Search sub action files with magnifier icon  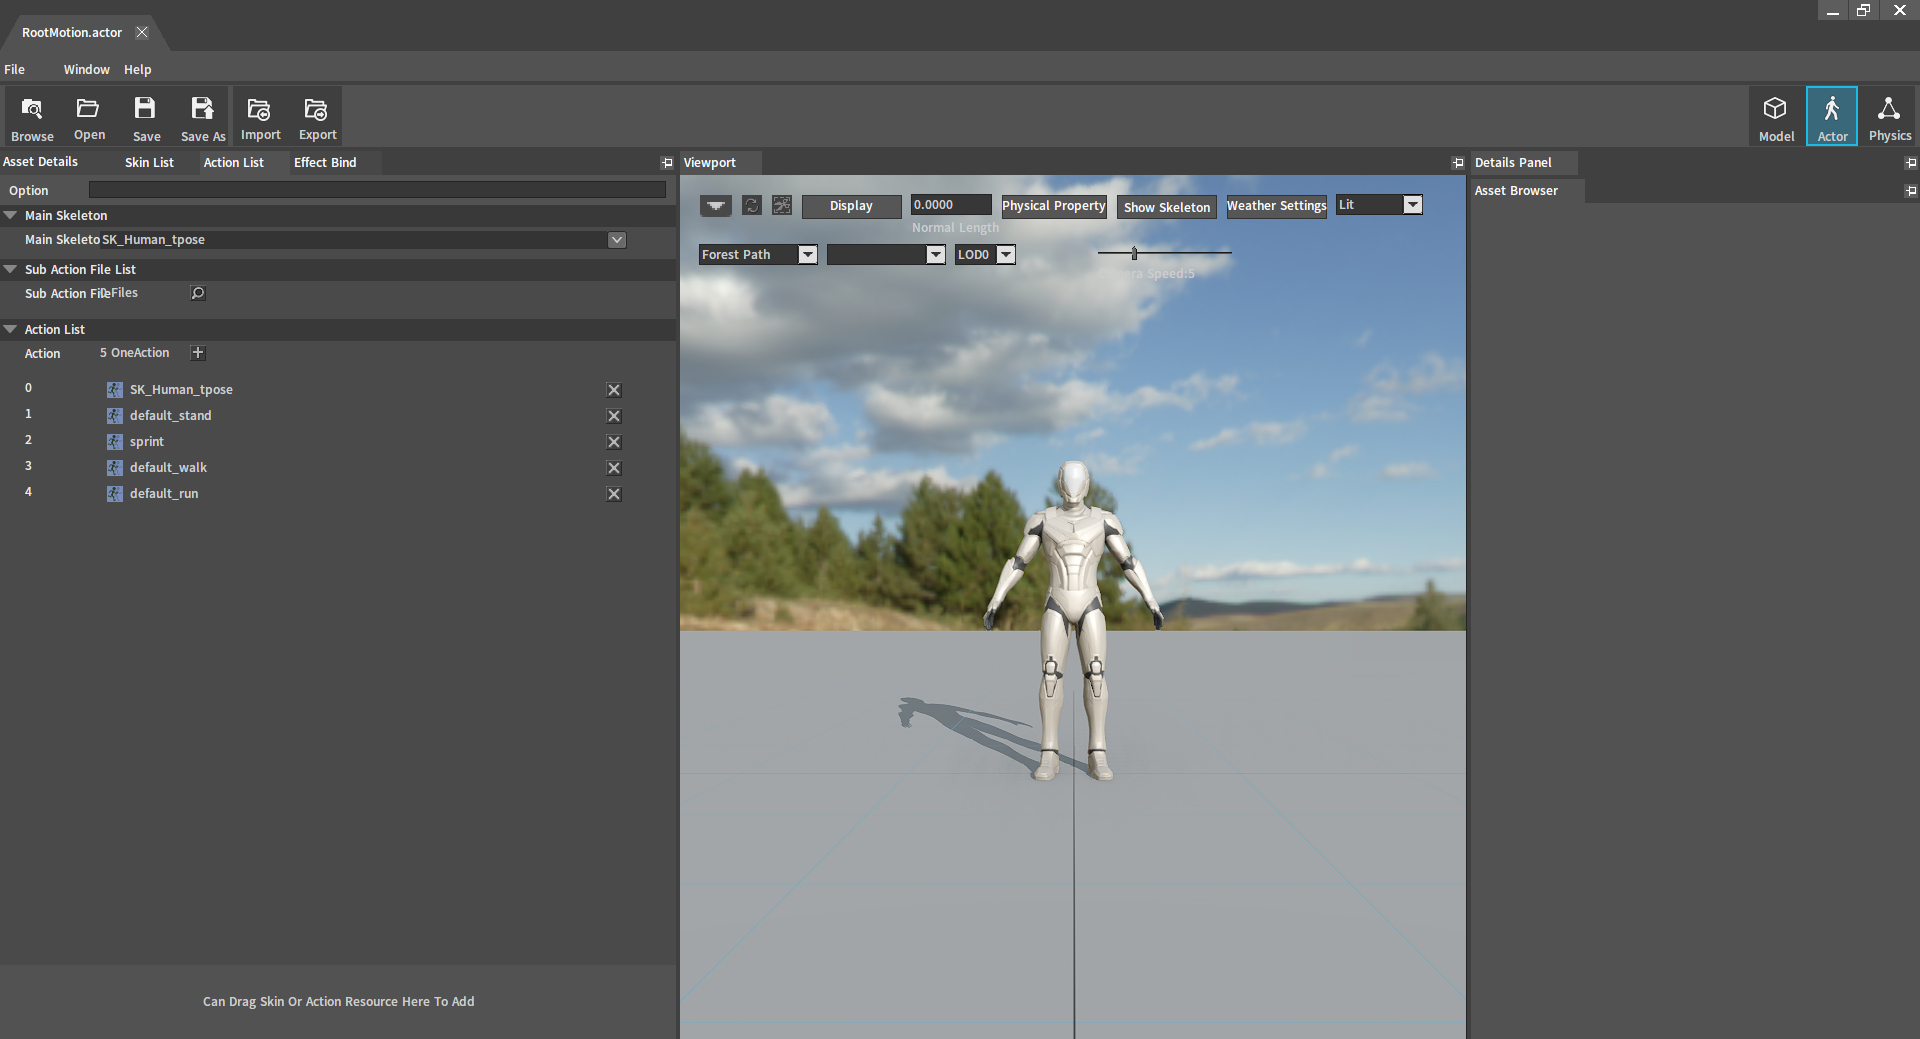(198, 293)
